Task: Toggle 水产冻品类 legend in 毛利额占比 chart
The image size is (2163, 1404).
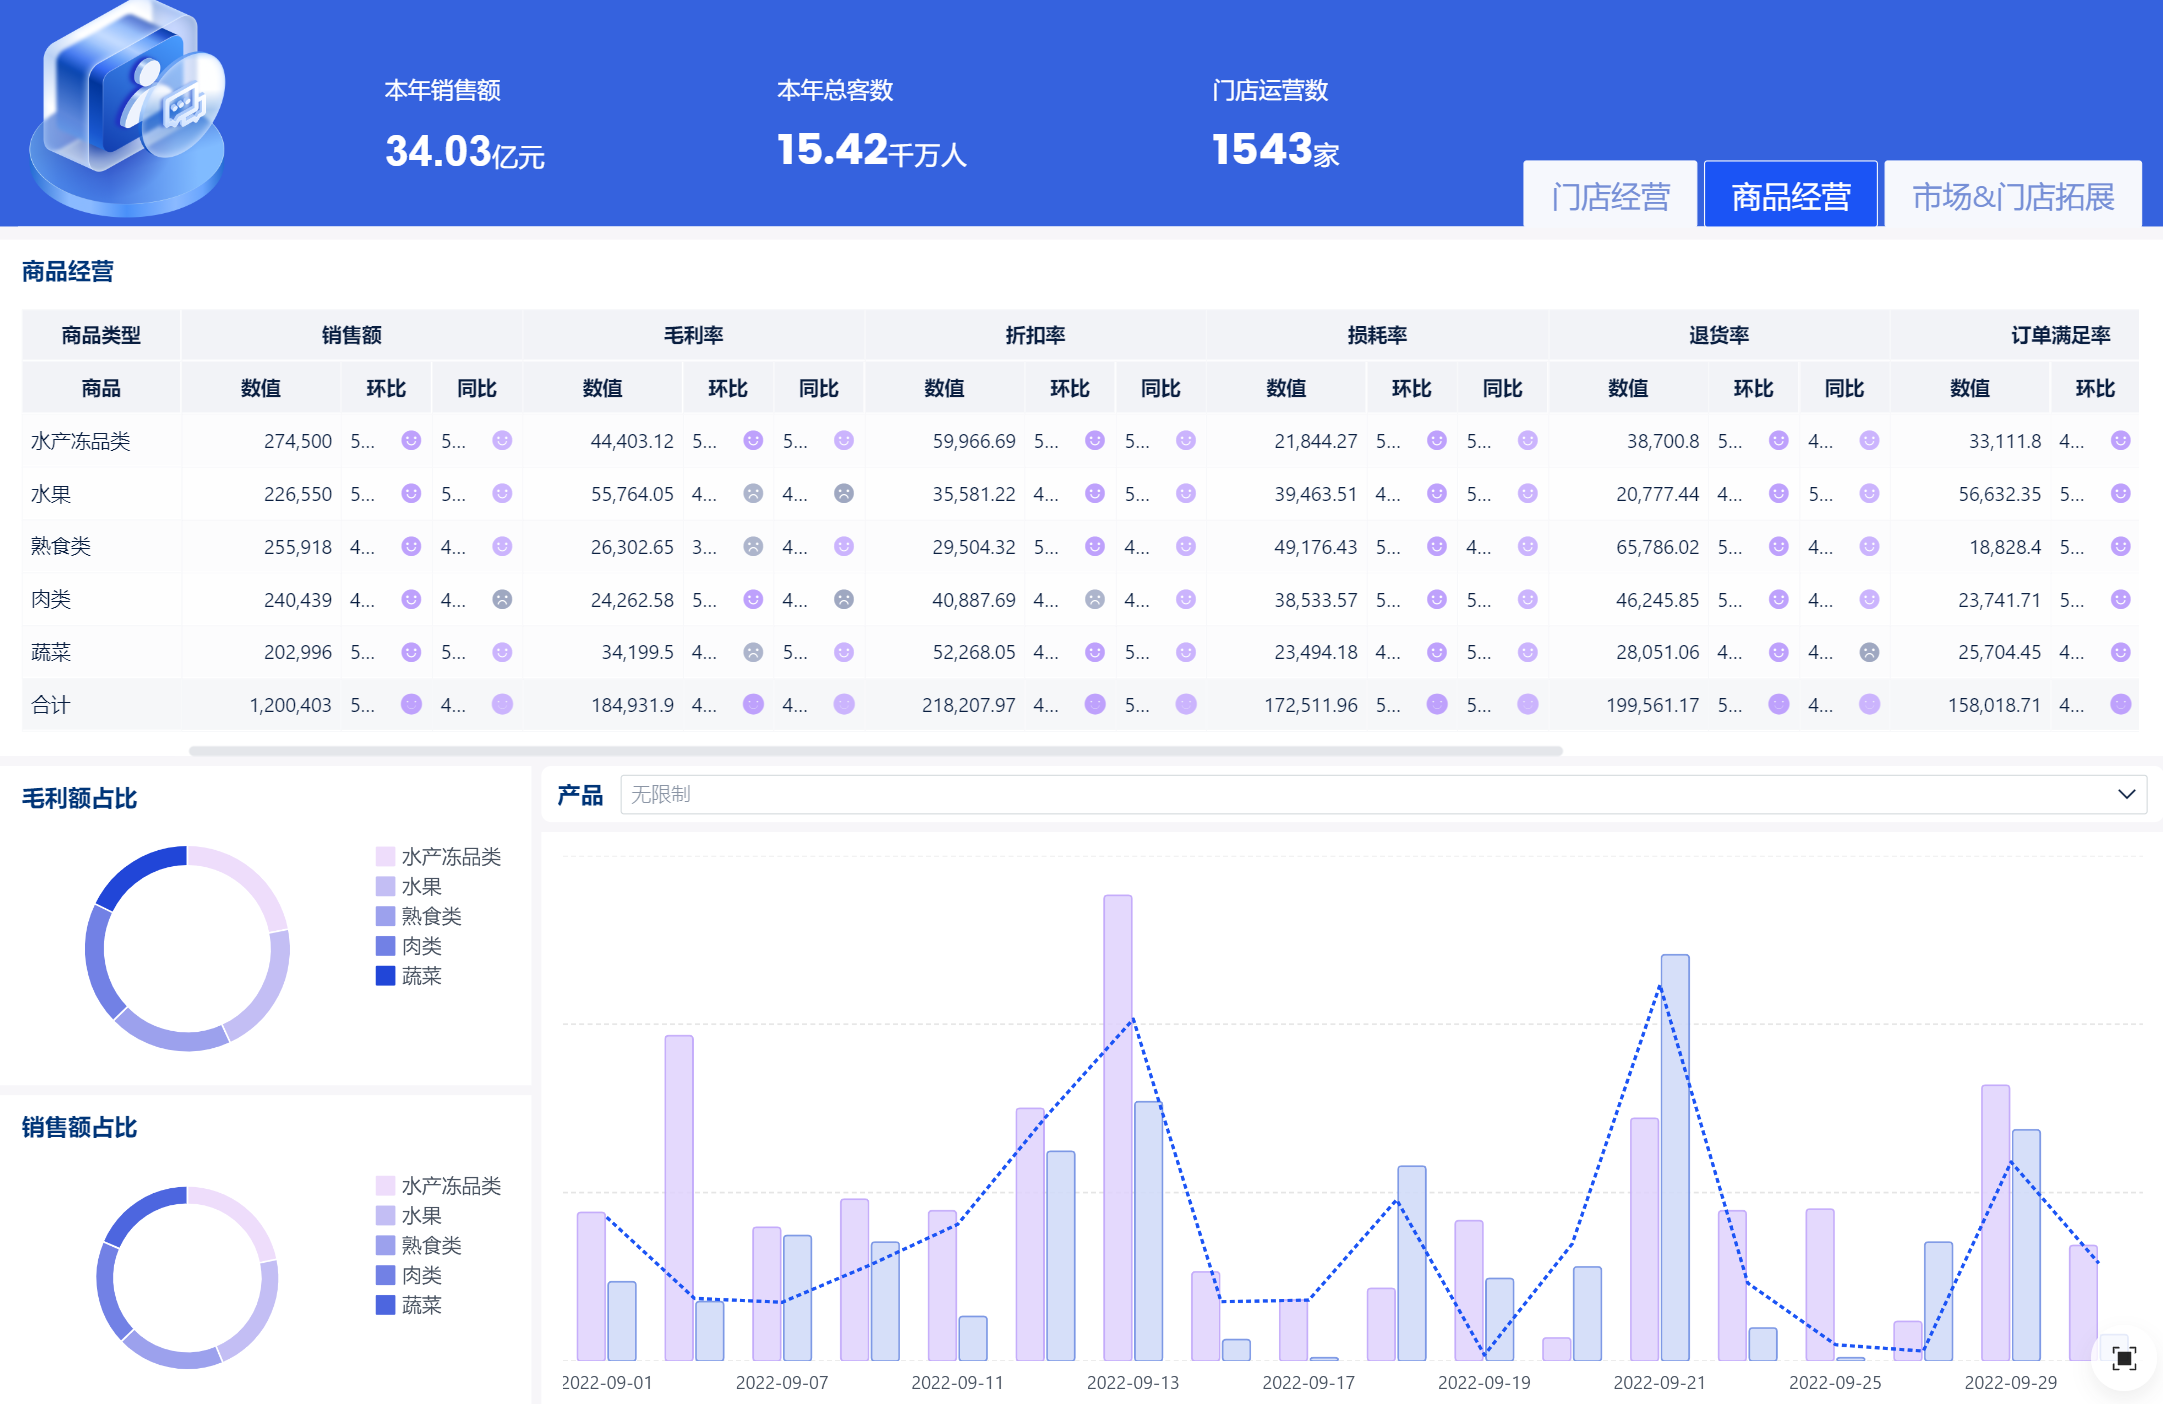Action: 450,857
